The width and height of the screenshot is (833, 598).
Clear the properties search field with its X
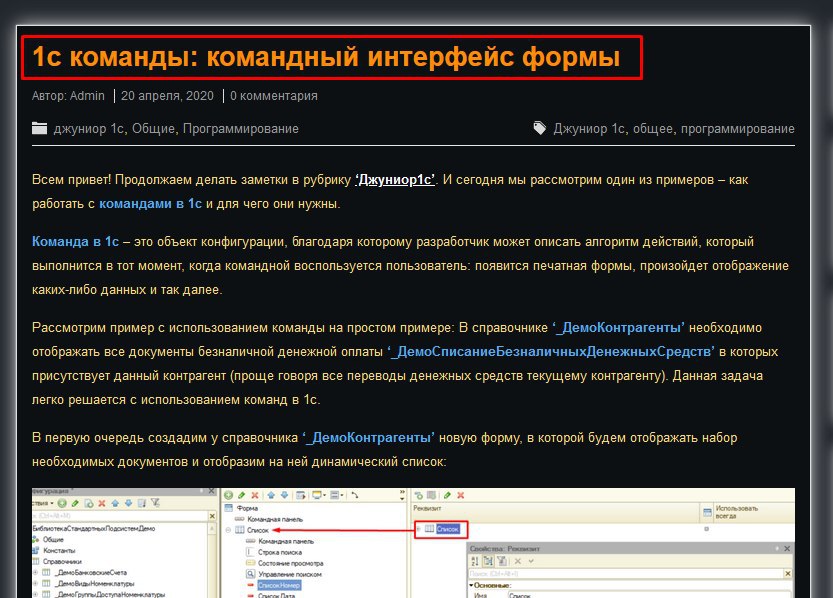pyautogui.click(x=788, y=574)
